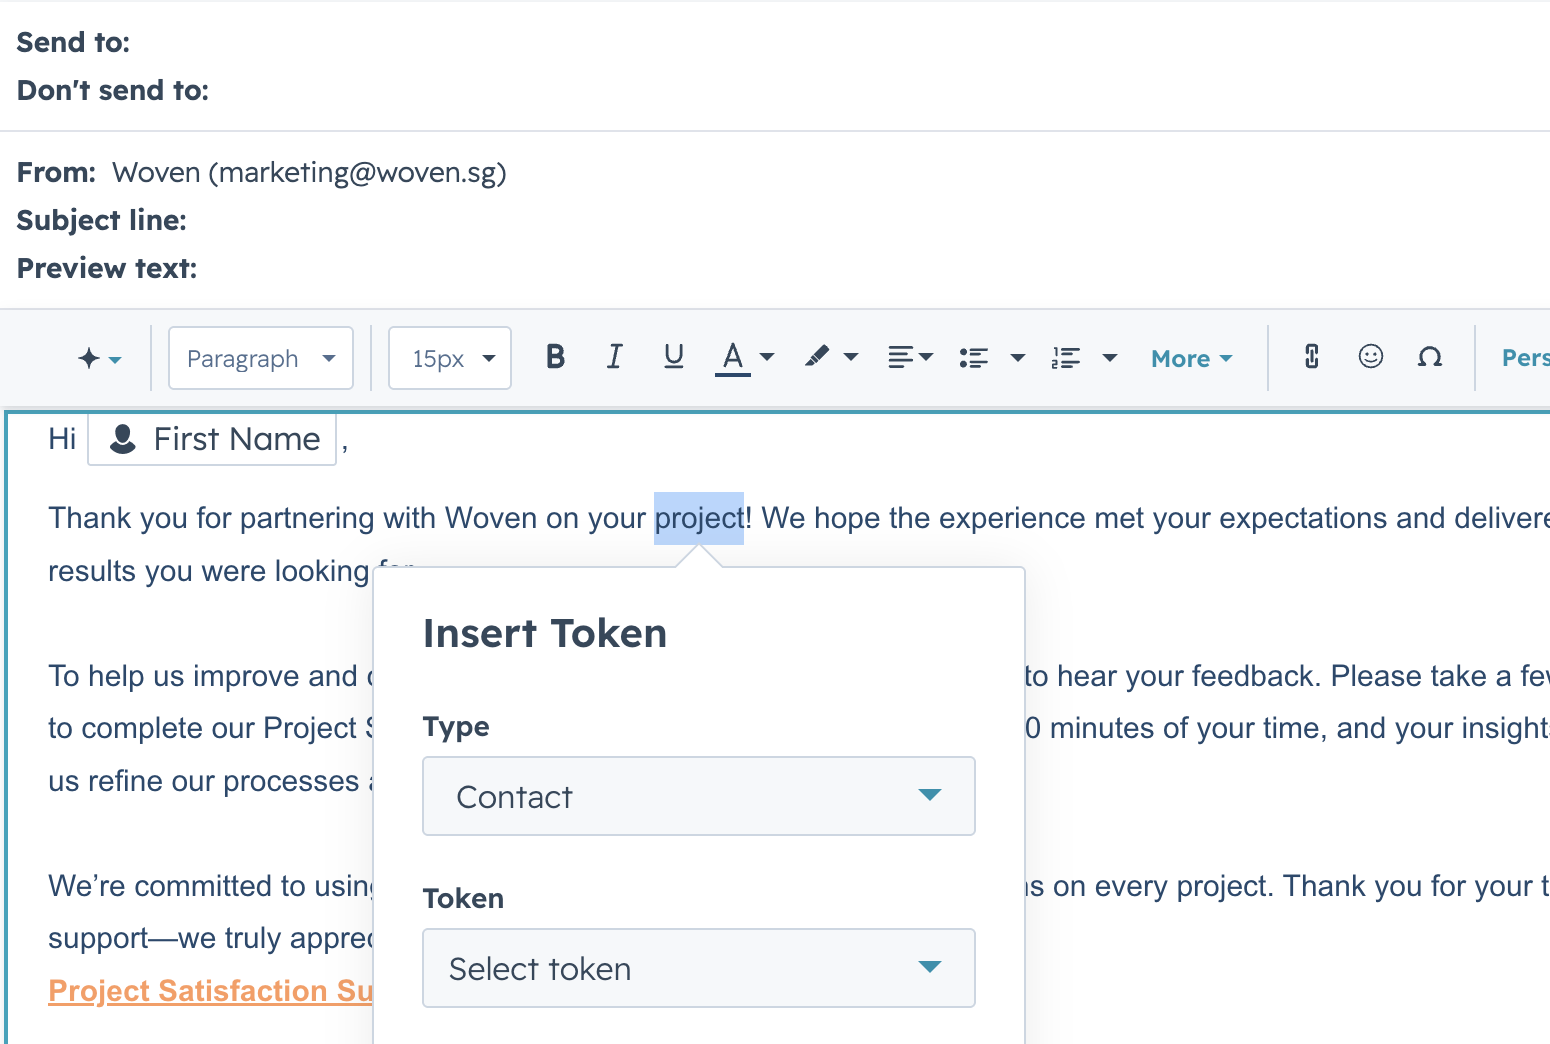Open the Select token dropdown

[x=699, y=968]
